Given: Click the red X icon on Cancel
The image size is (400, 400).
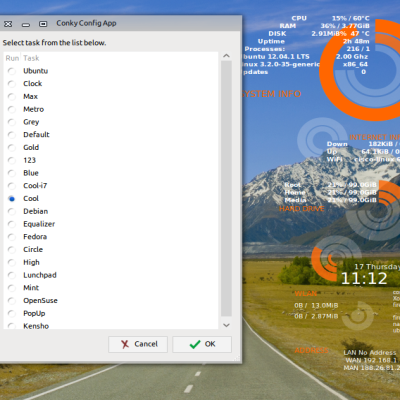Looking at the screenshot, I should coord(125,344).
